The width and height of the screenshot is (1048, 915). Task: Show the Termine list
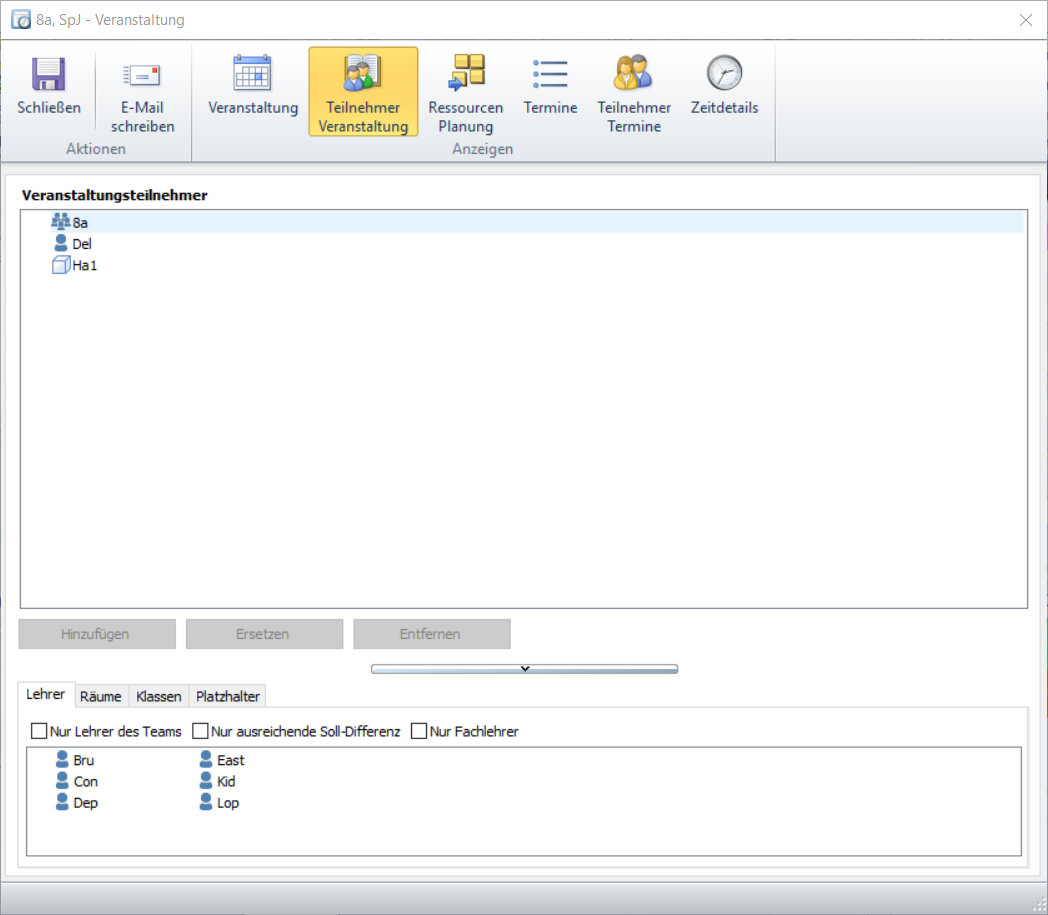click(x=550, y=86)
